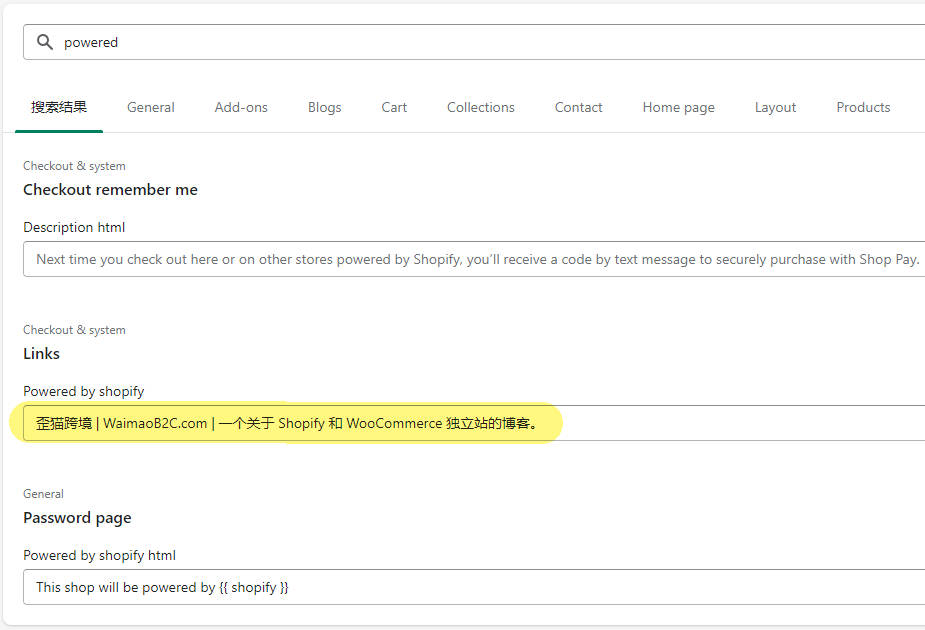Select the Products tab
The image size is (925, 630).
(x=863, y=107)
